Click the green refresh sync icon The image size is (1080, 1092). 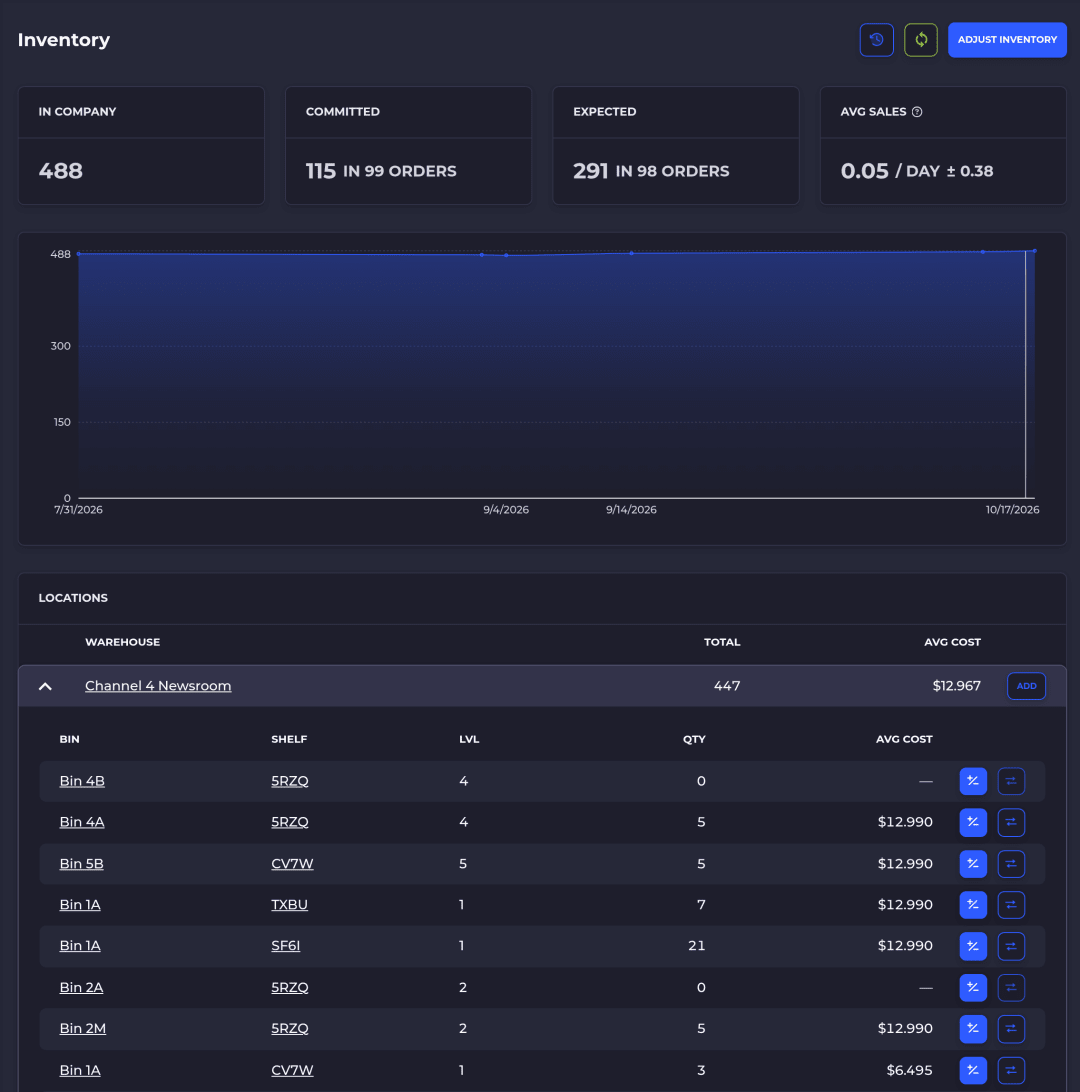coord(921,40)
